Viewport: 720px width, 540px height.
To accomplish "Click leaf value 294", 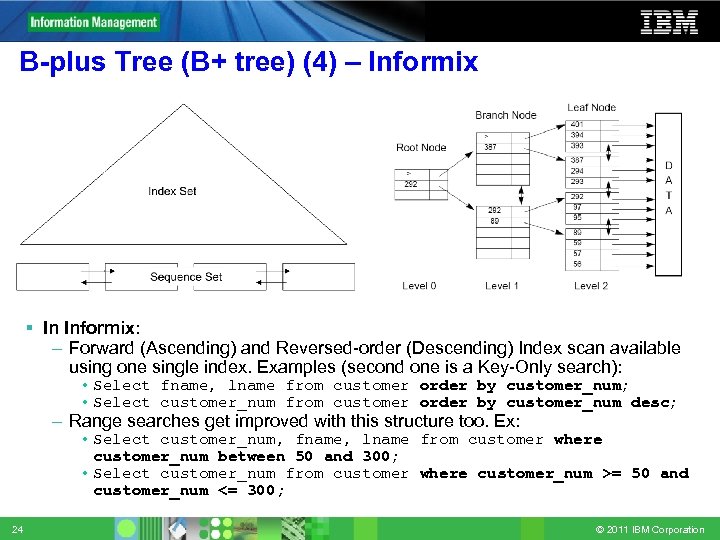I will pos(577,171).
